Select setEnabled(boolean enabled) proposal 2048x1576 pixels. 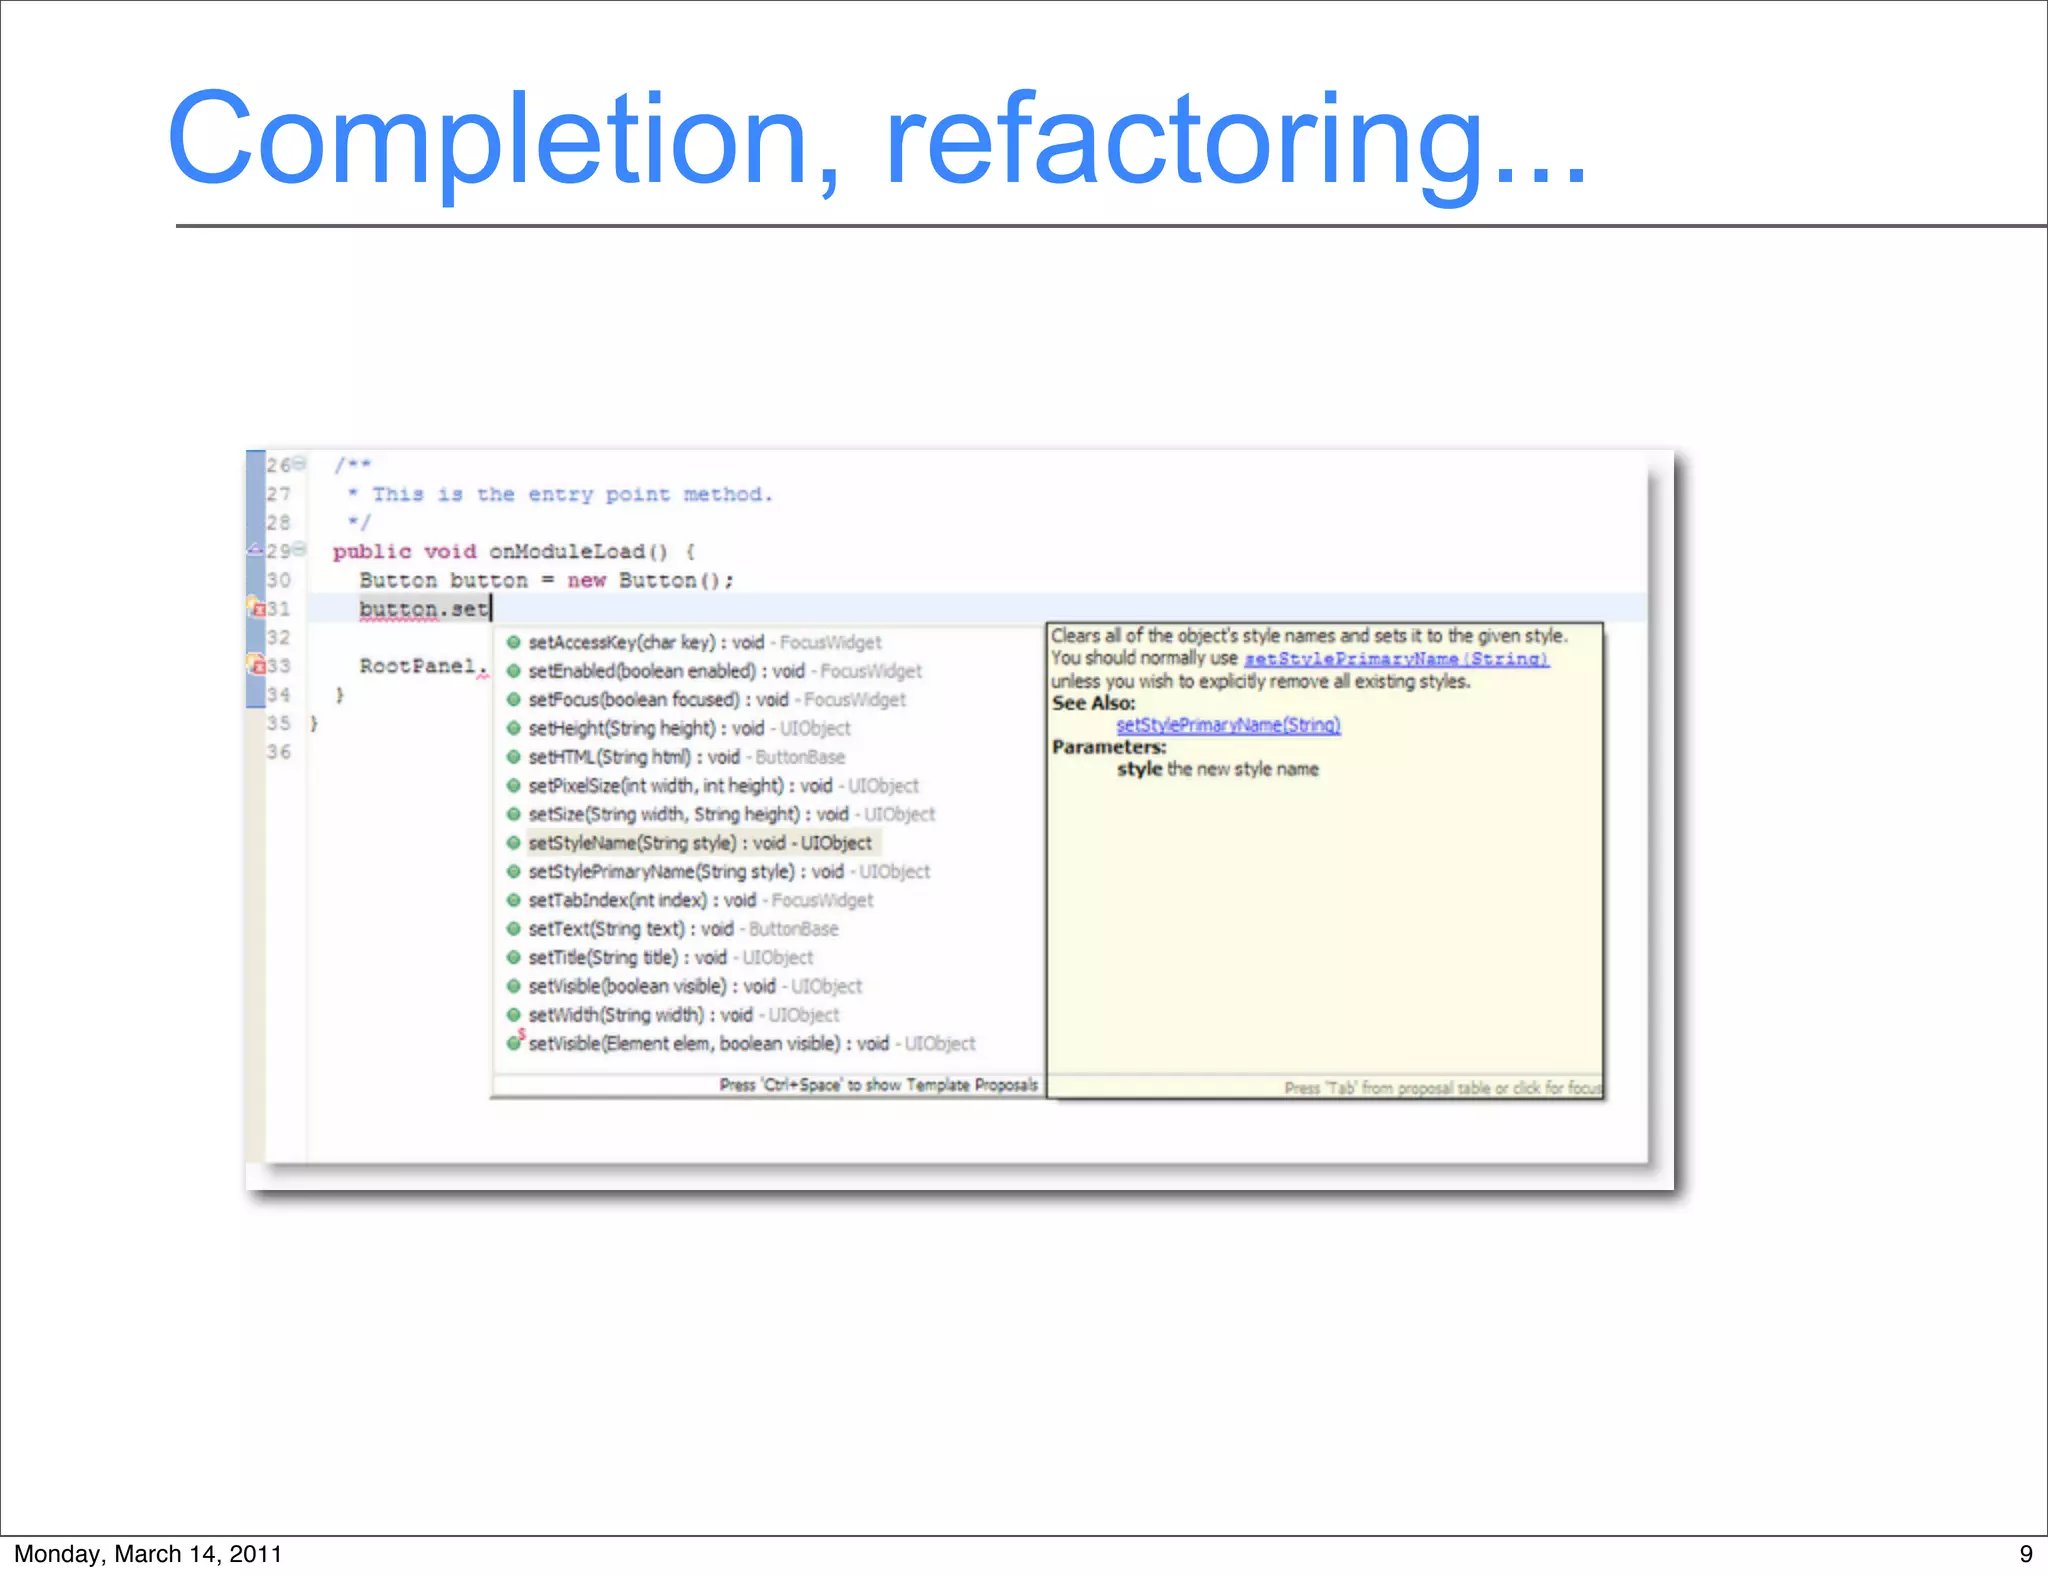(725, 671)
